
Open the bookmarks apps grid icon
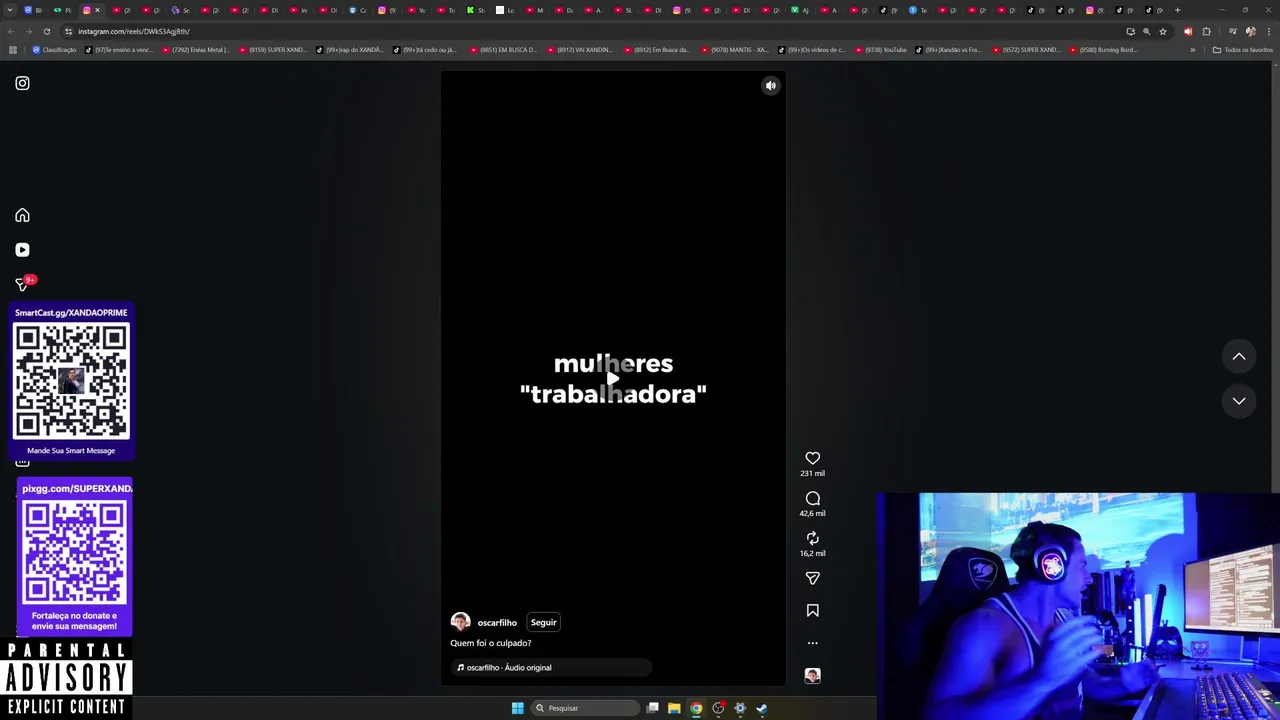pos(12,49)
